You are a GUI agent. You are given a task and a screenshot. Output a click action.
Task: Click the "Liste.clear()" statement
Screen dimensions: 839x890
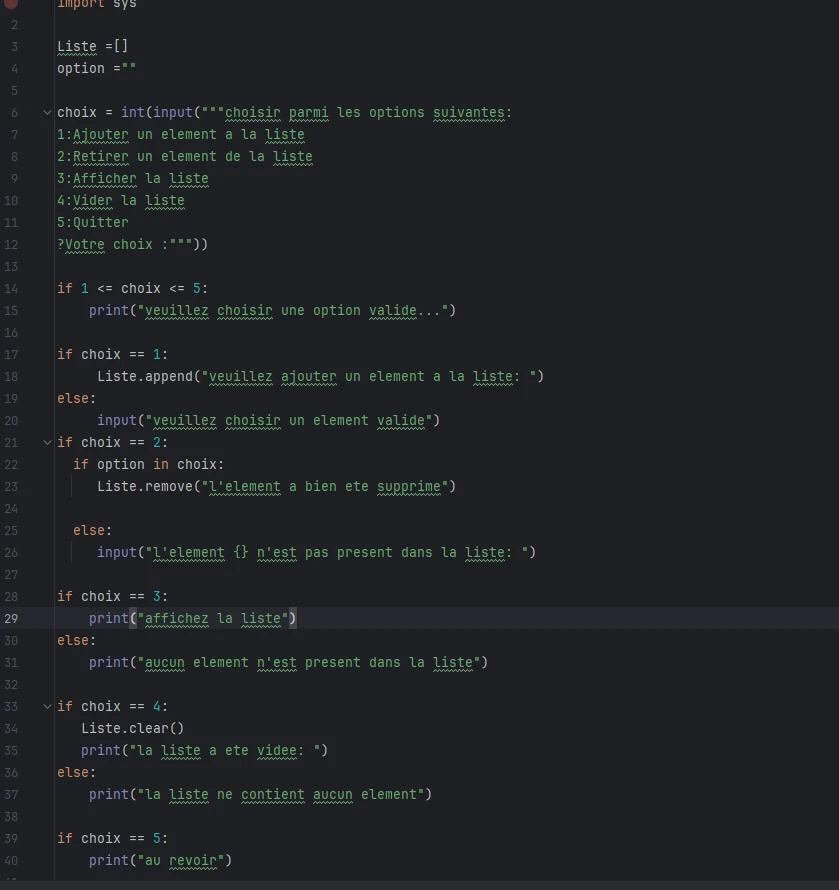(132, 728)
